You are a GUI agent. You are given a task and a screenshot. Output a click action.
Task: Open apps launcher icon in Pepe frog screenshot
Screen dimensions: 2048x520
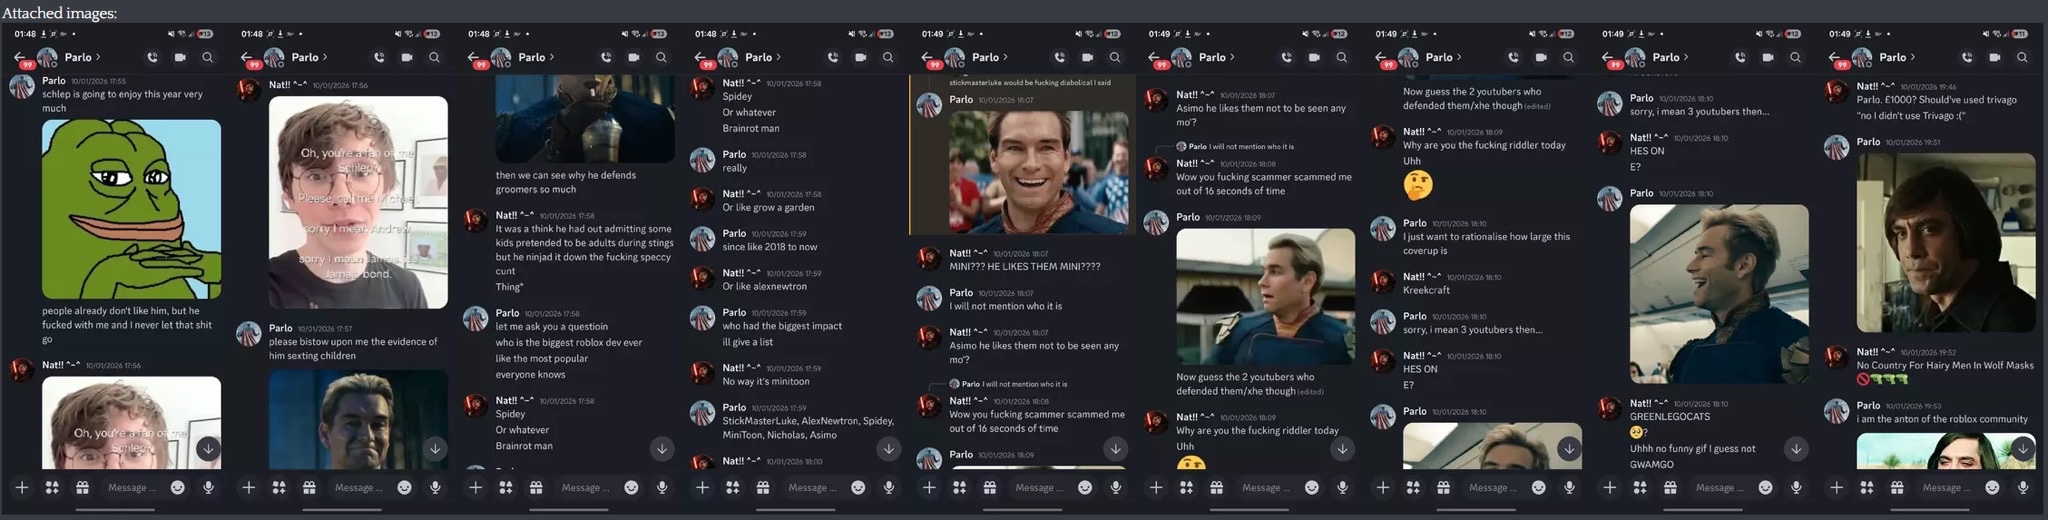click(x=52, y=487)
